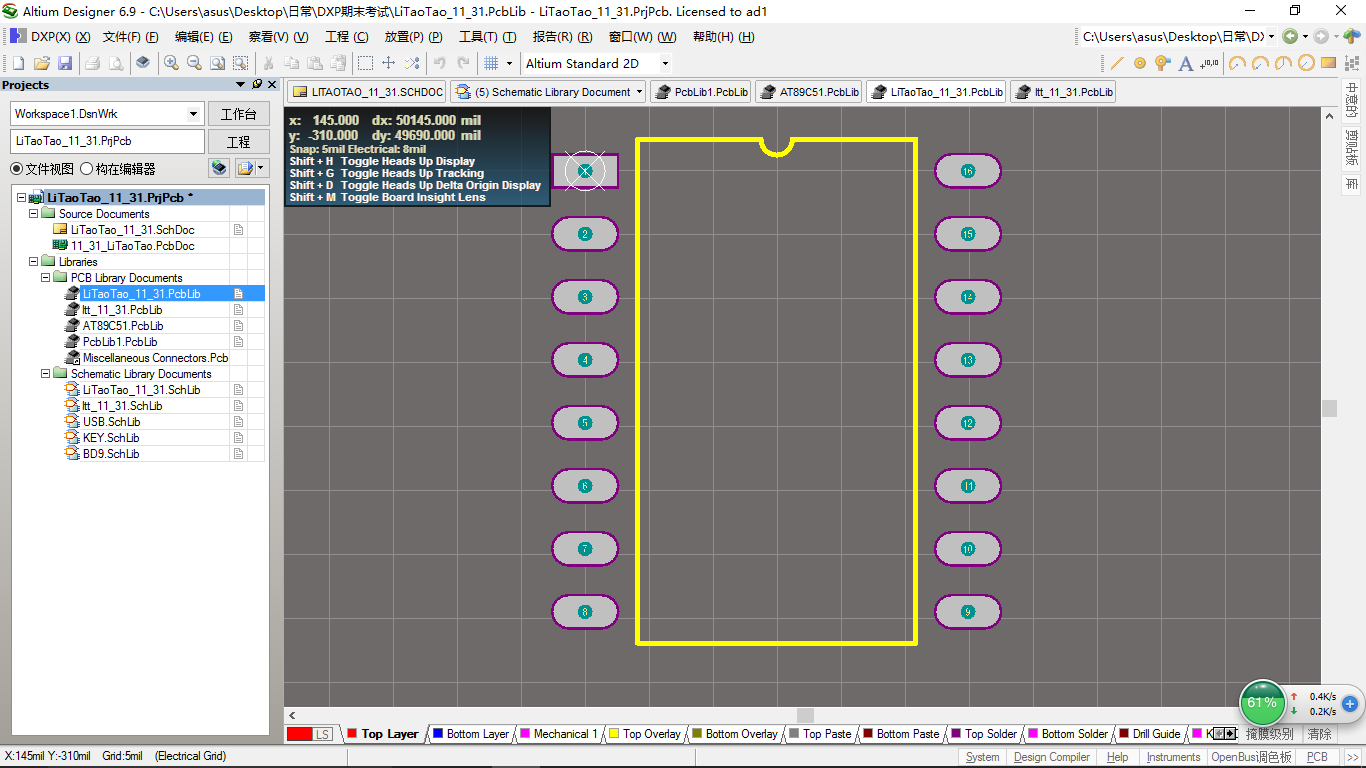Open KEY.SchLib in the project tree
The image size is (1366, 768).
[110, 438]
